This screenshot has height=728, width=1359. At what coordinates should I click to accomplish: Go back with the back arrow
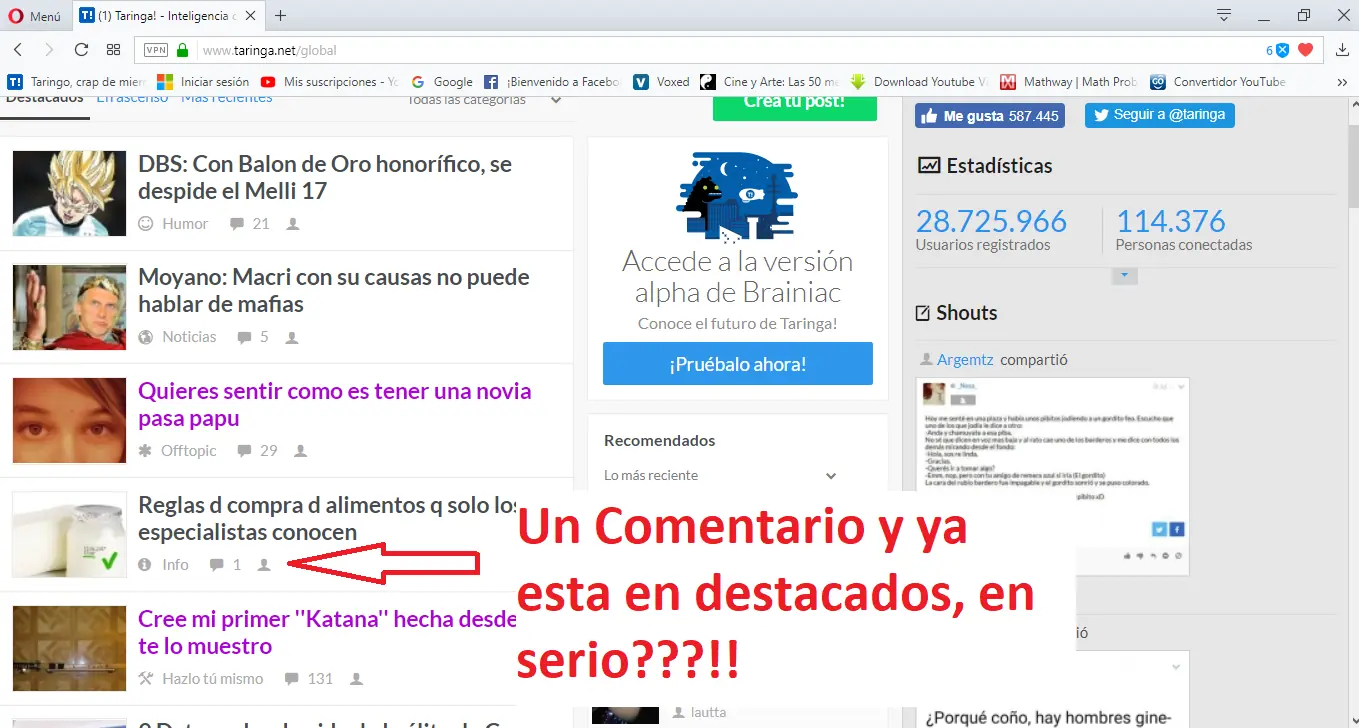(18, 50)
